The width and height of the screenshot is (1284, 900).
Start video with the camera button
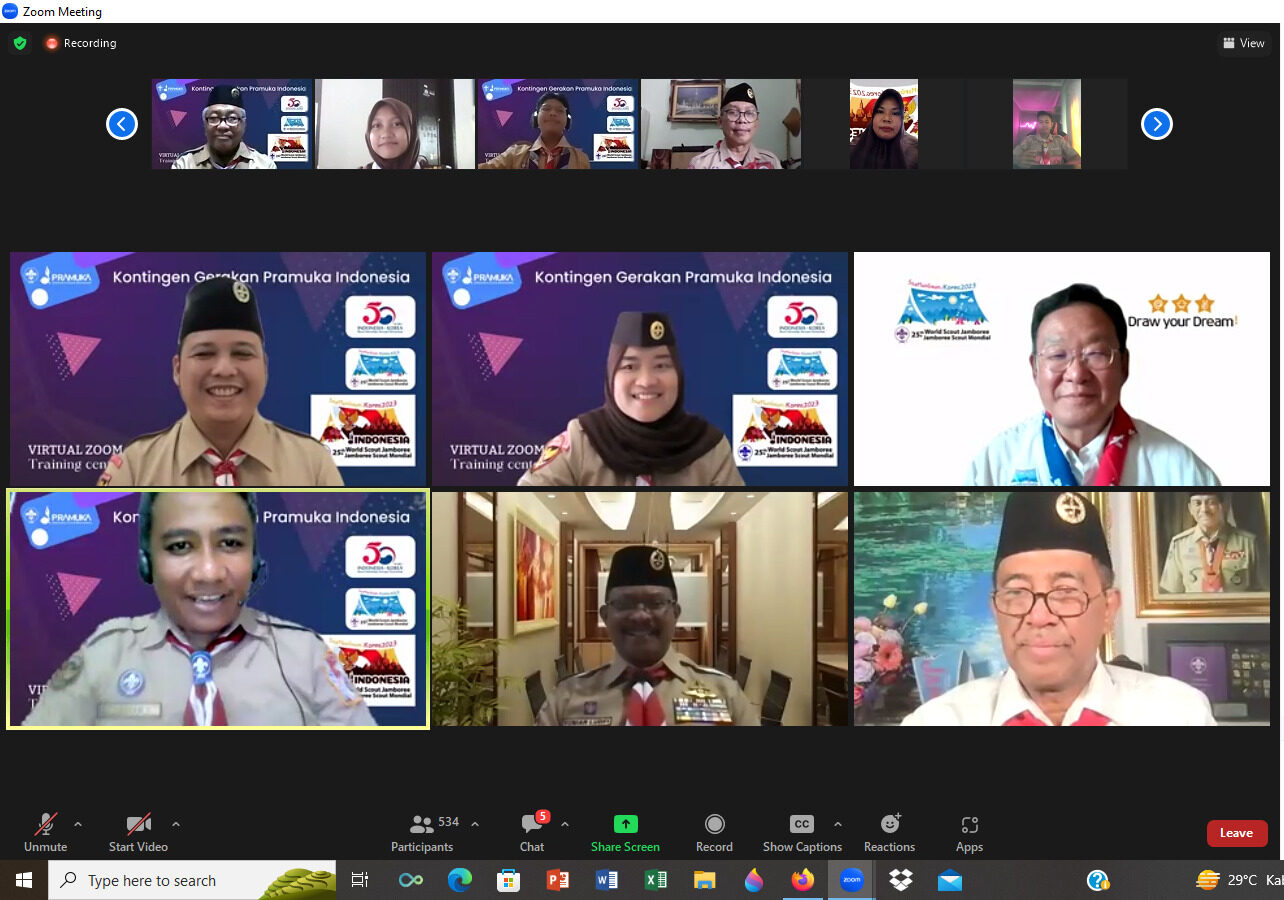[x=138, y=832]
